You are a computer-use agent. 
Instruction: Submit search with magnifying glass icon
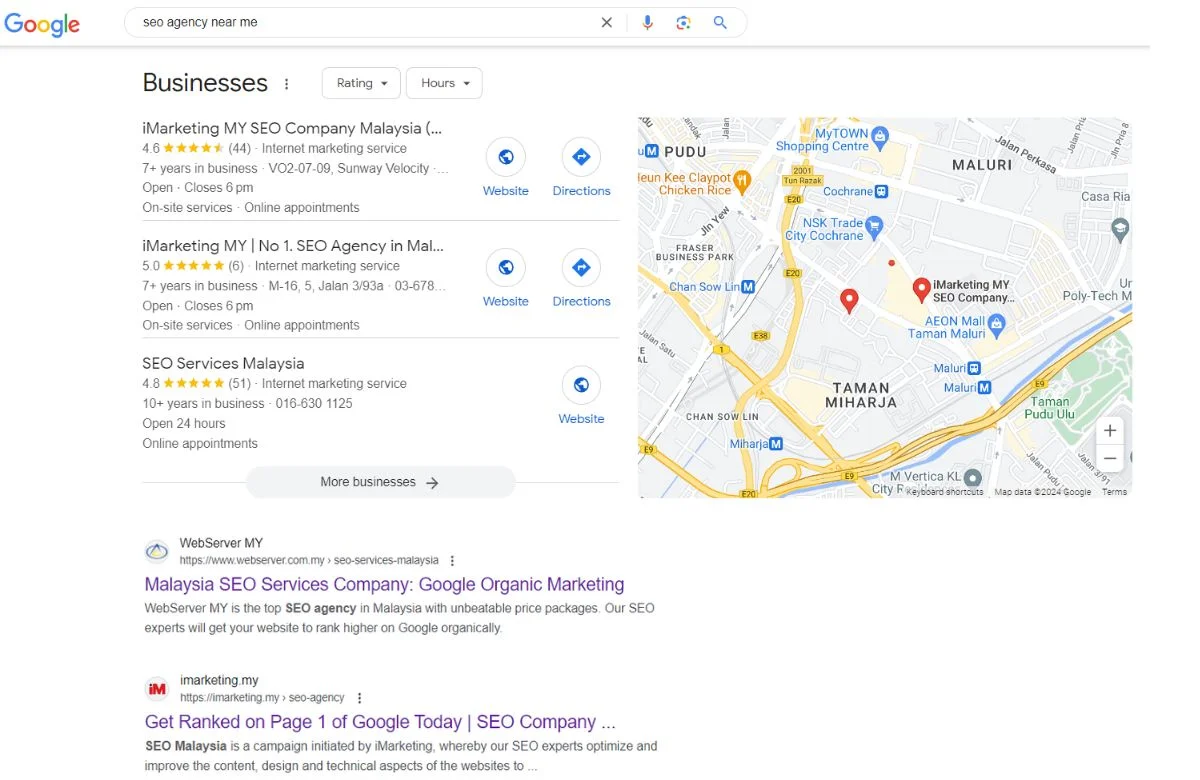tap(720, 22)
